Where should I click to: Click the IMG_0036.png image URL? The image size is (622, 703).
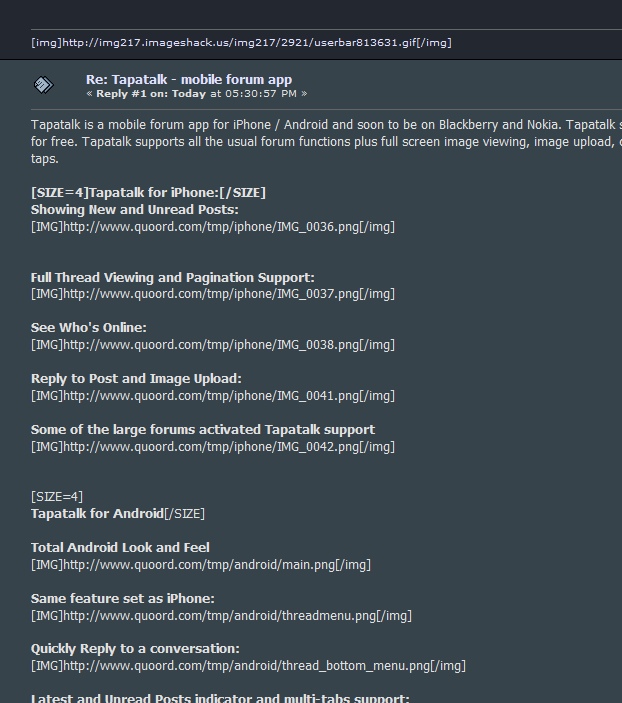(213, 227)
